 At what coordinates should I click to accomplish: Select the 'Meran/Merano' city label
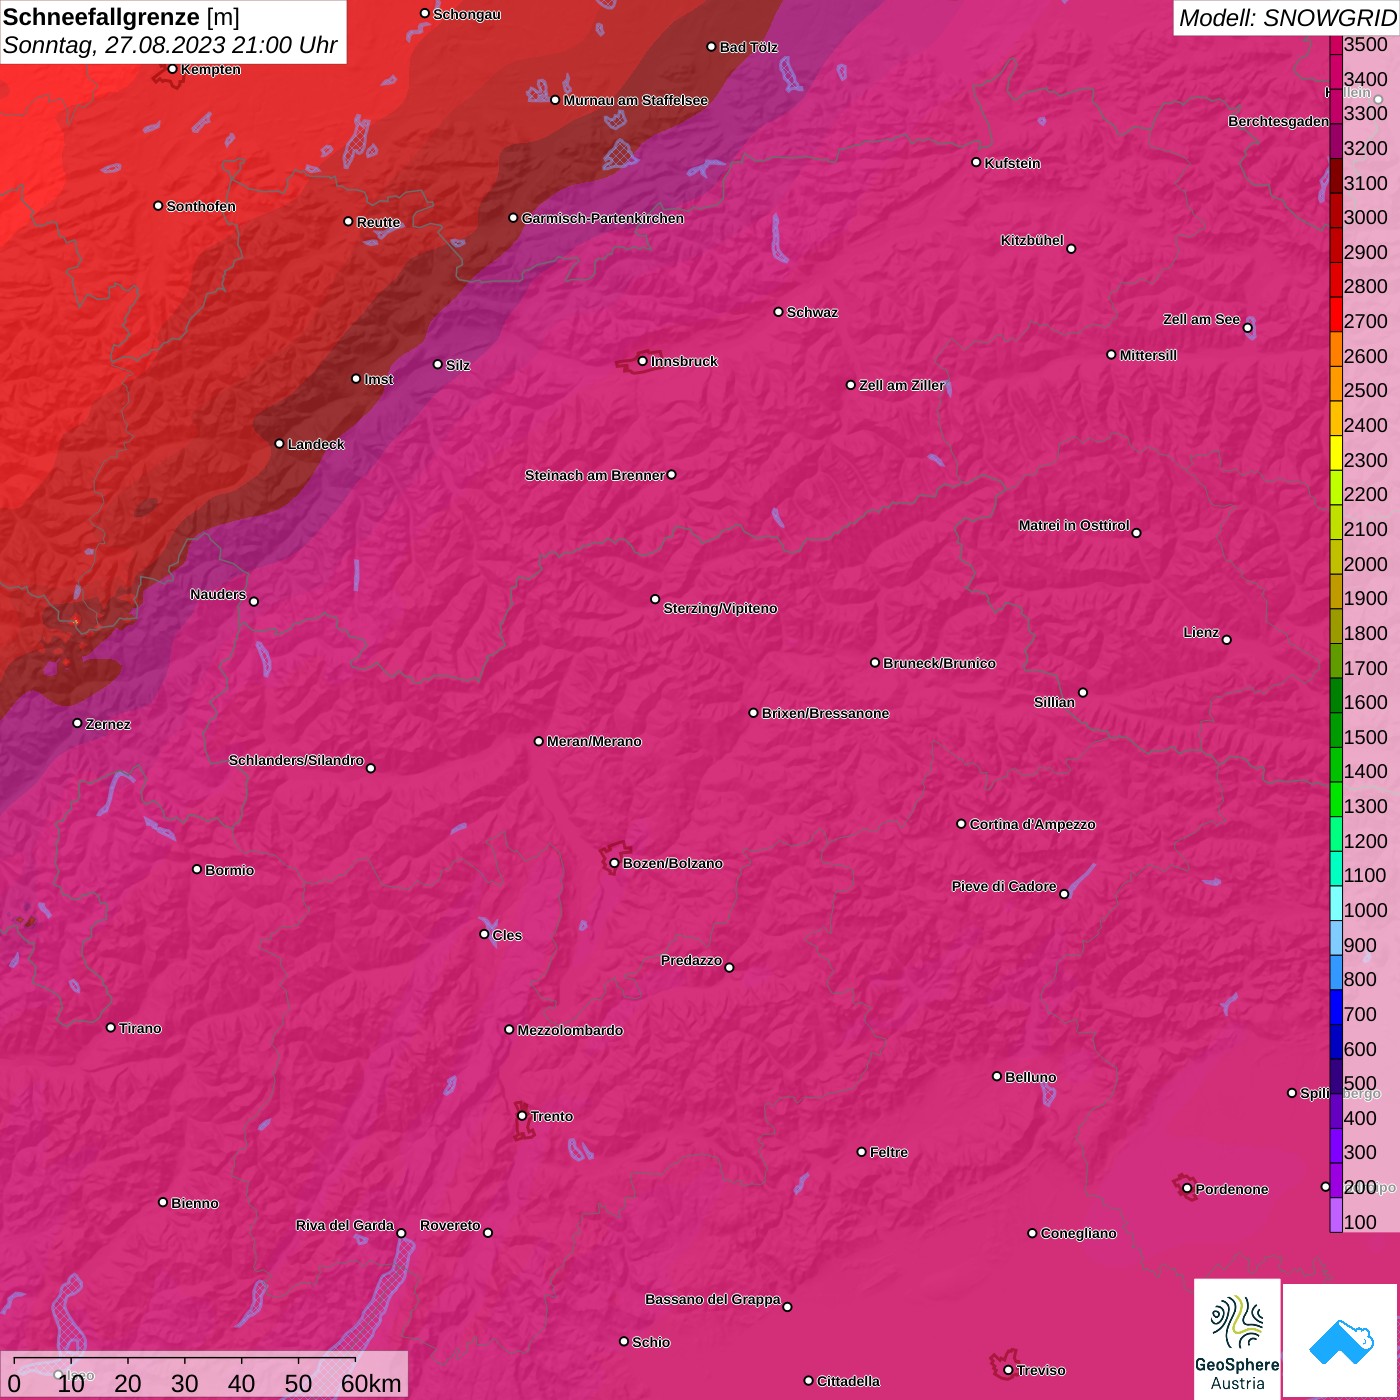point(594,741)
